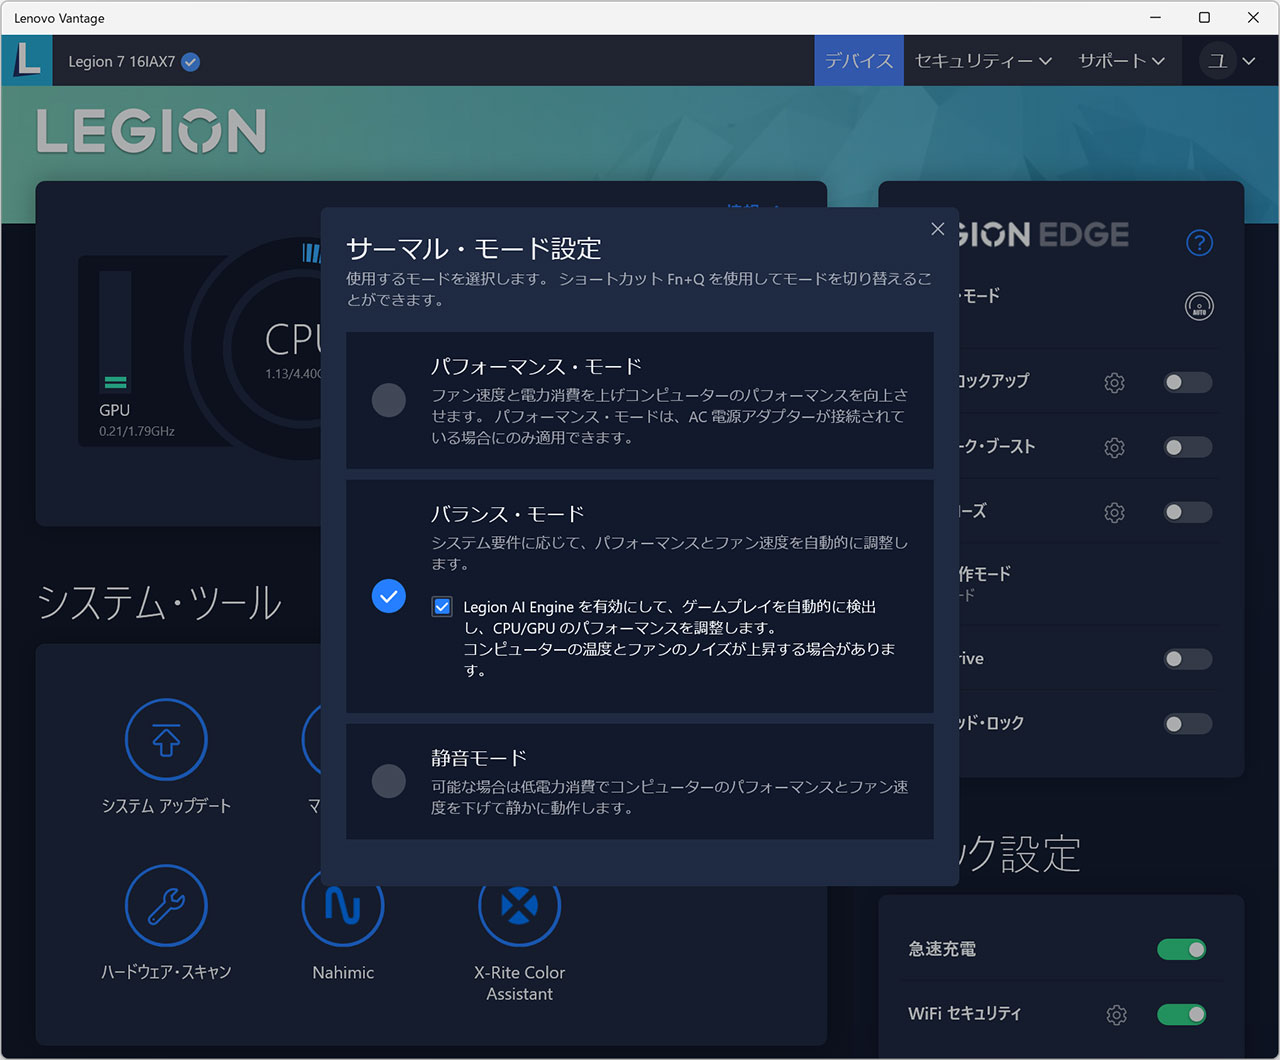Screen dimensions: 1280x1060
Task: Click the サーマル・モード設定 dialog title
Action: pos(474,249)
